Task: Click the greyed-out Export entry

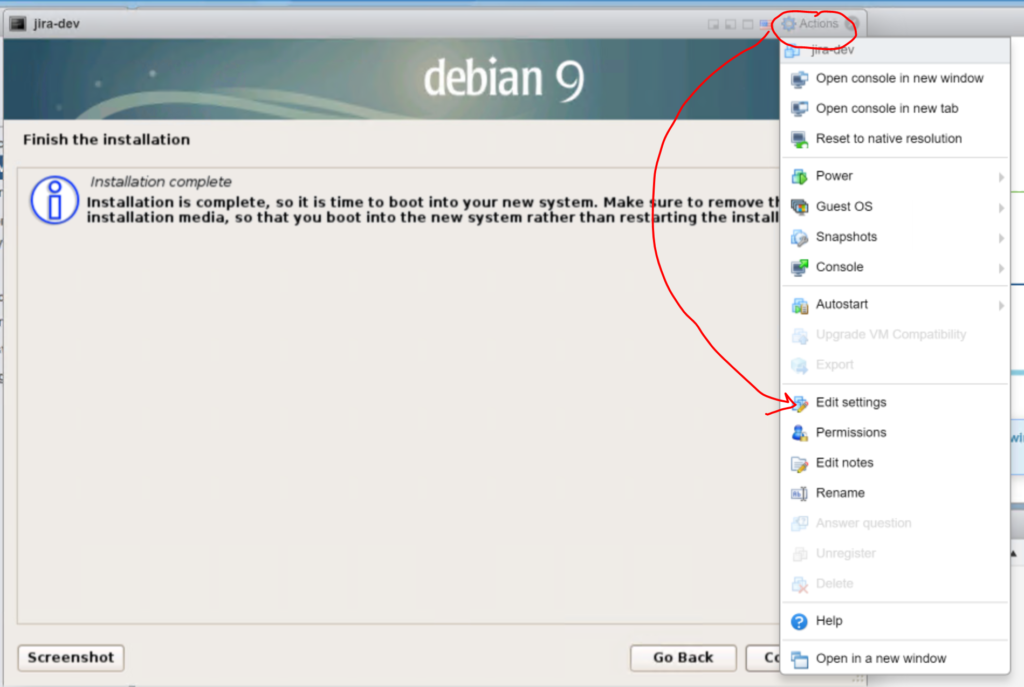Action: pyautogui.click(x=895, y=364)
